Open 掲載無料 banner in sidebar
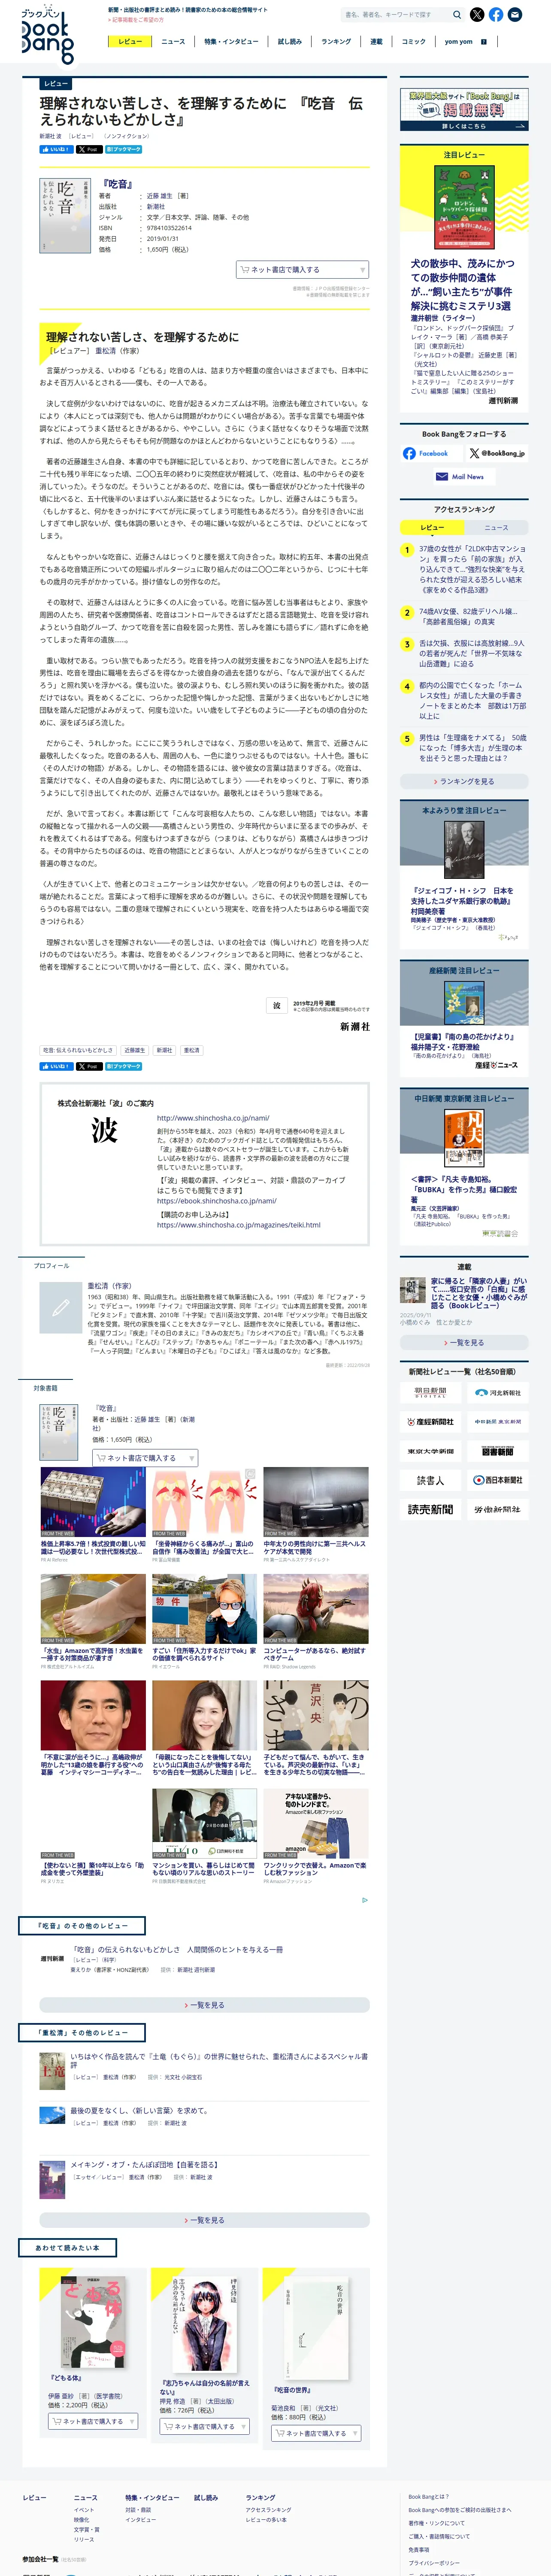The width and height of the screenshot is (551, 2576). 464,110
